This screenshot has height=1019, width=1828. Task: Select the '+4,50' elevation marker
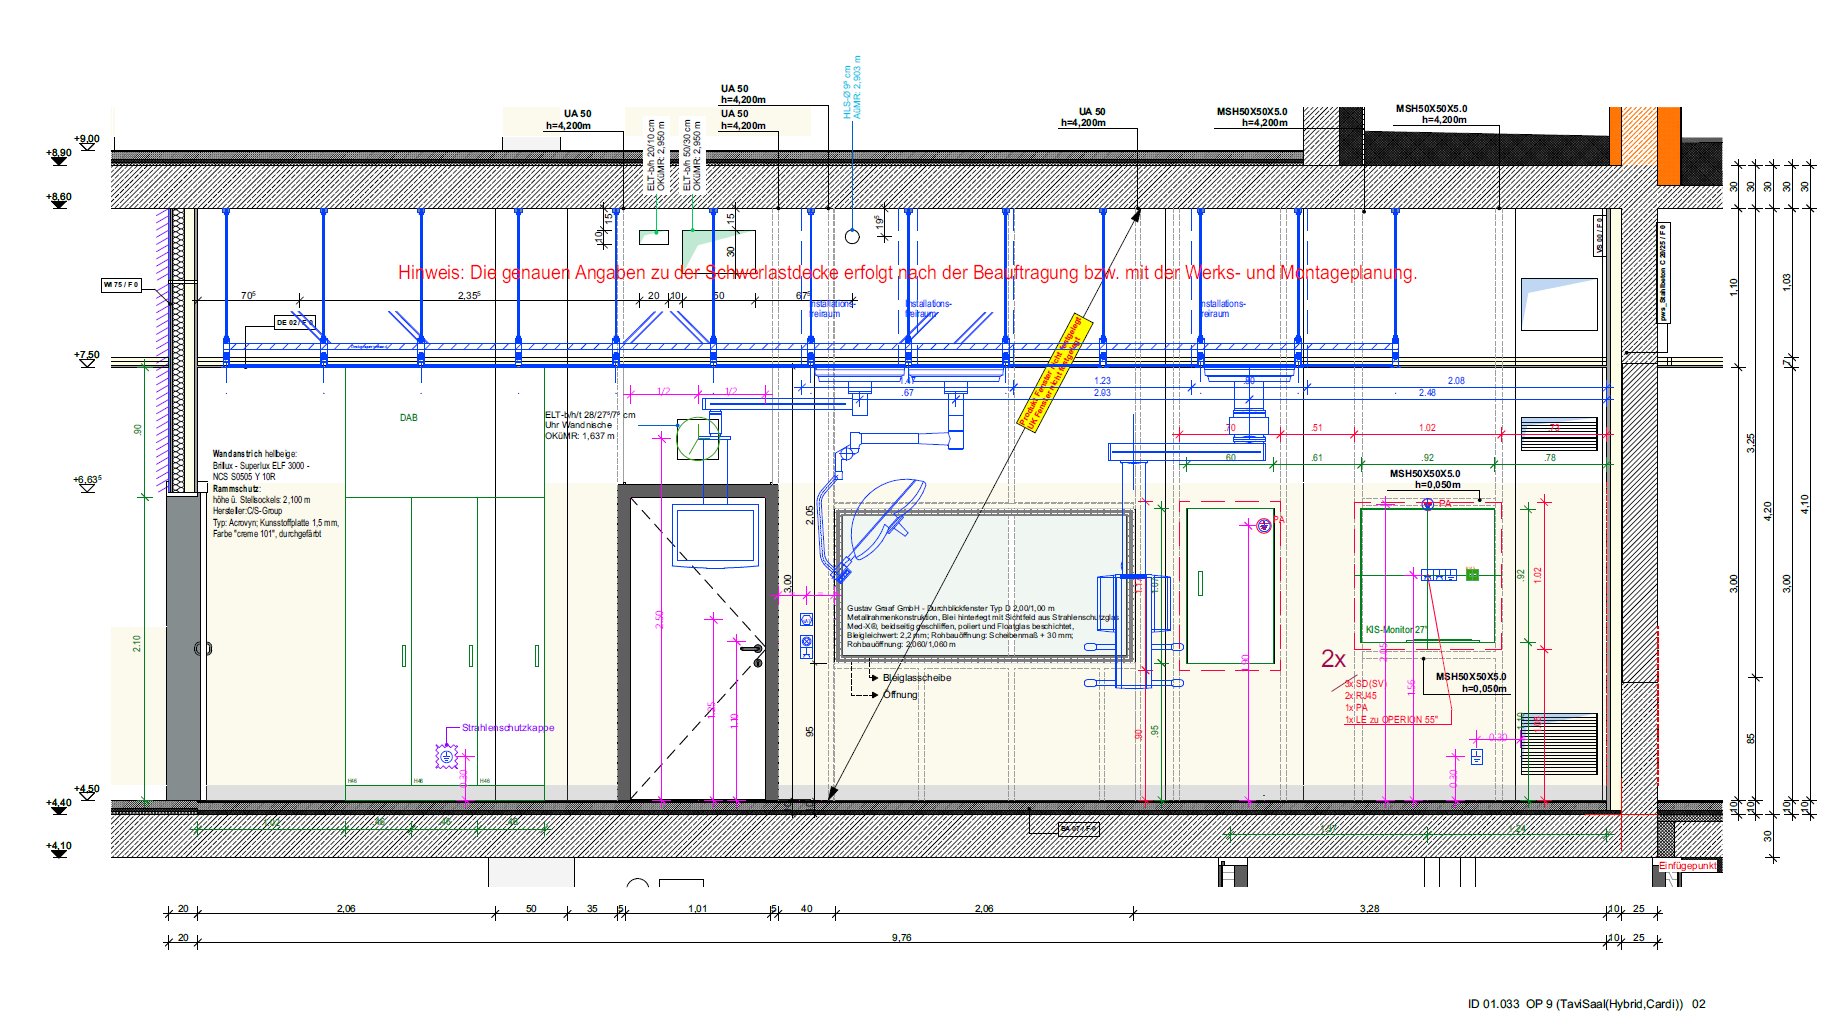(x=87, y=789)
